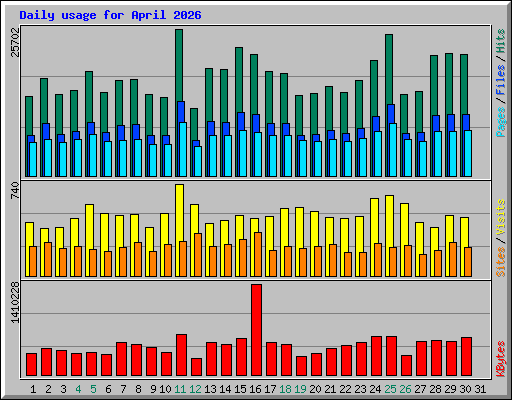Click the red KBytes legend label
The height and width of the screenshot is (400, 512).
(501, 359)
